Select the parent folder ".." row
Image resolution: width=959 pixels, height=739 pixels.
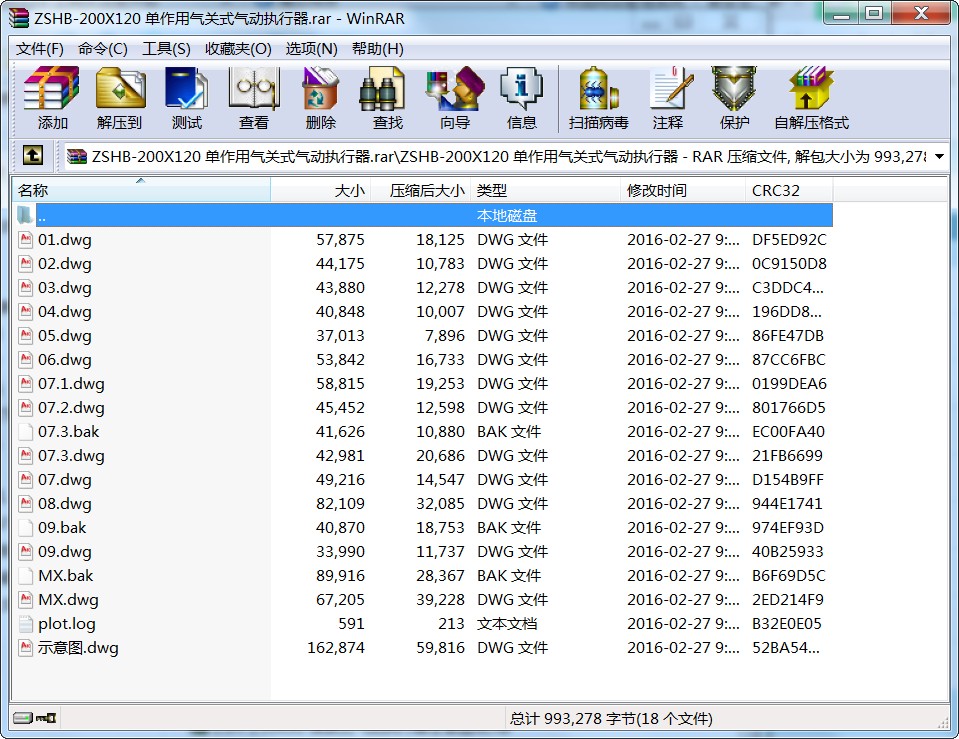point(42,216)
